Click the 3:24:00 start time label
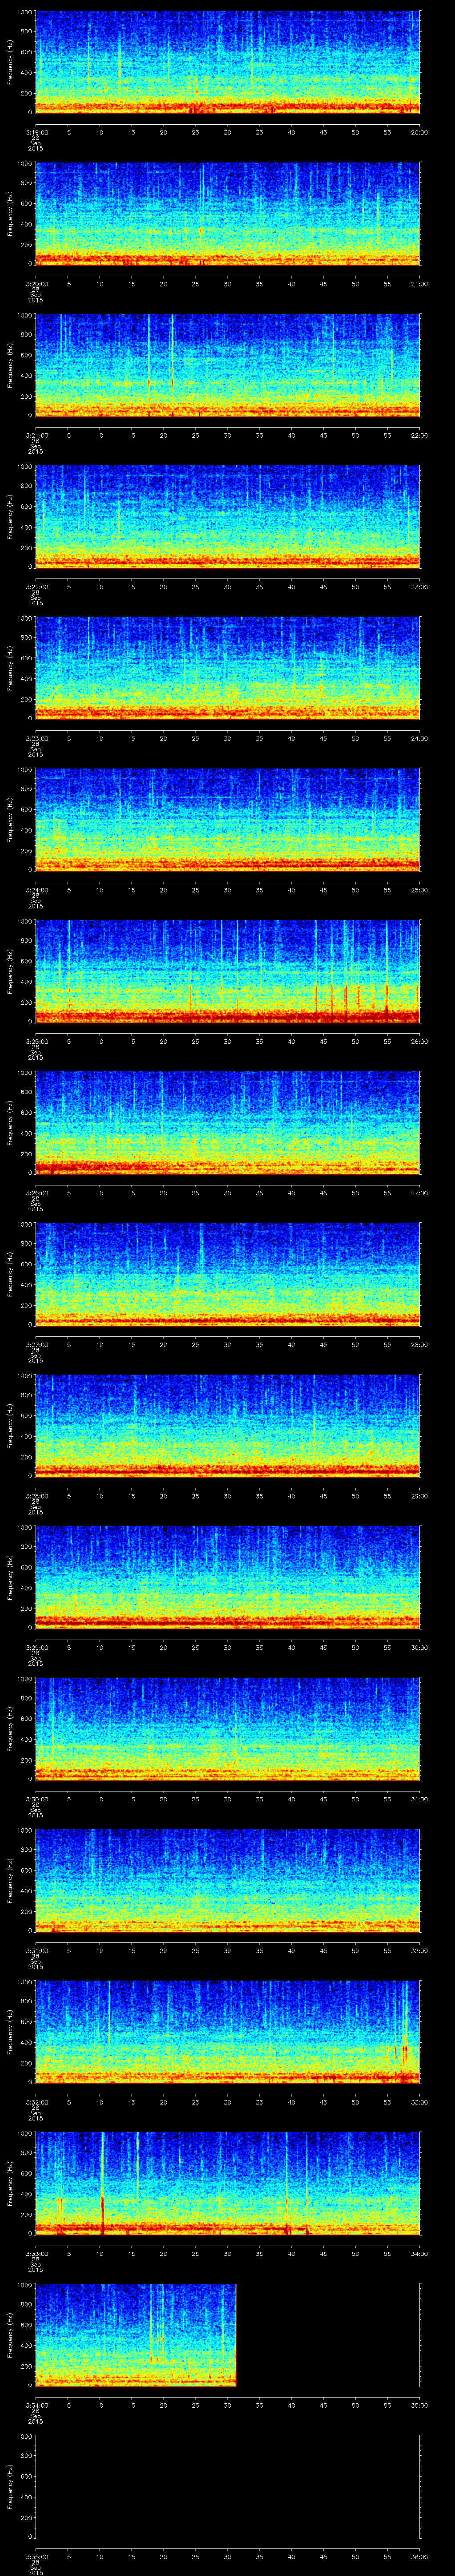Viewport: 455px width, 2576px height. tap(36, 890)
